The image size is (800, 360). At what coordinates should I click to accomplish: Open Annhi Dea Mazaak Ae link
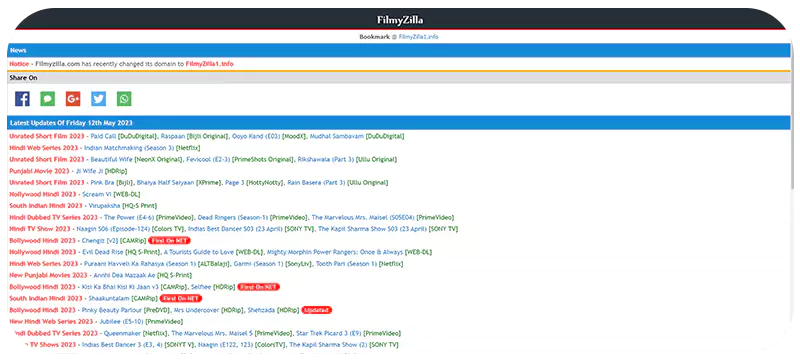[124, 275]
